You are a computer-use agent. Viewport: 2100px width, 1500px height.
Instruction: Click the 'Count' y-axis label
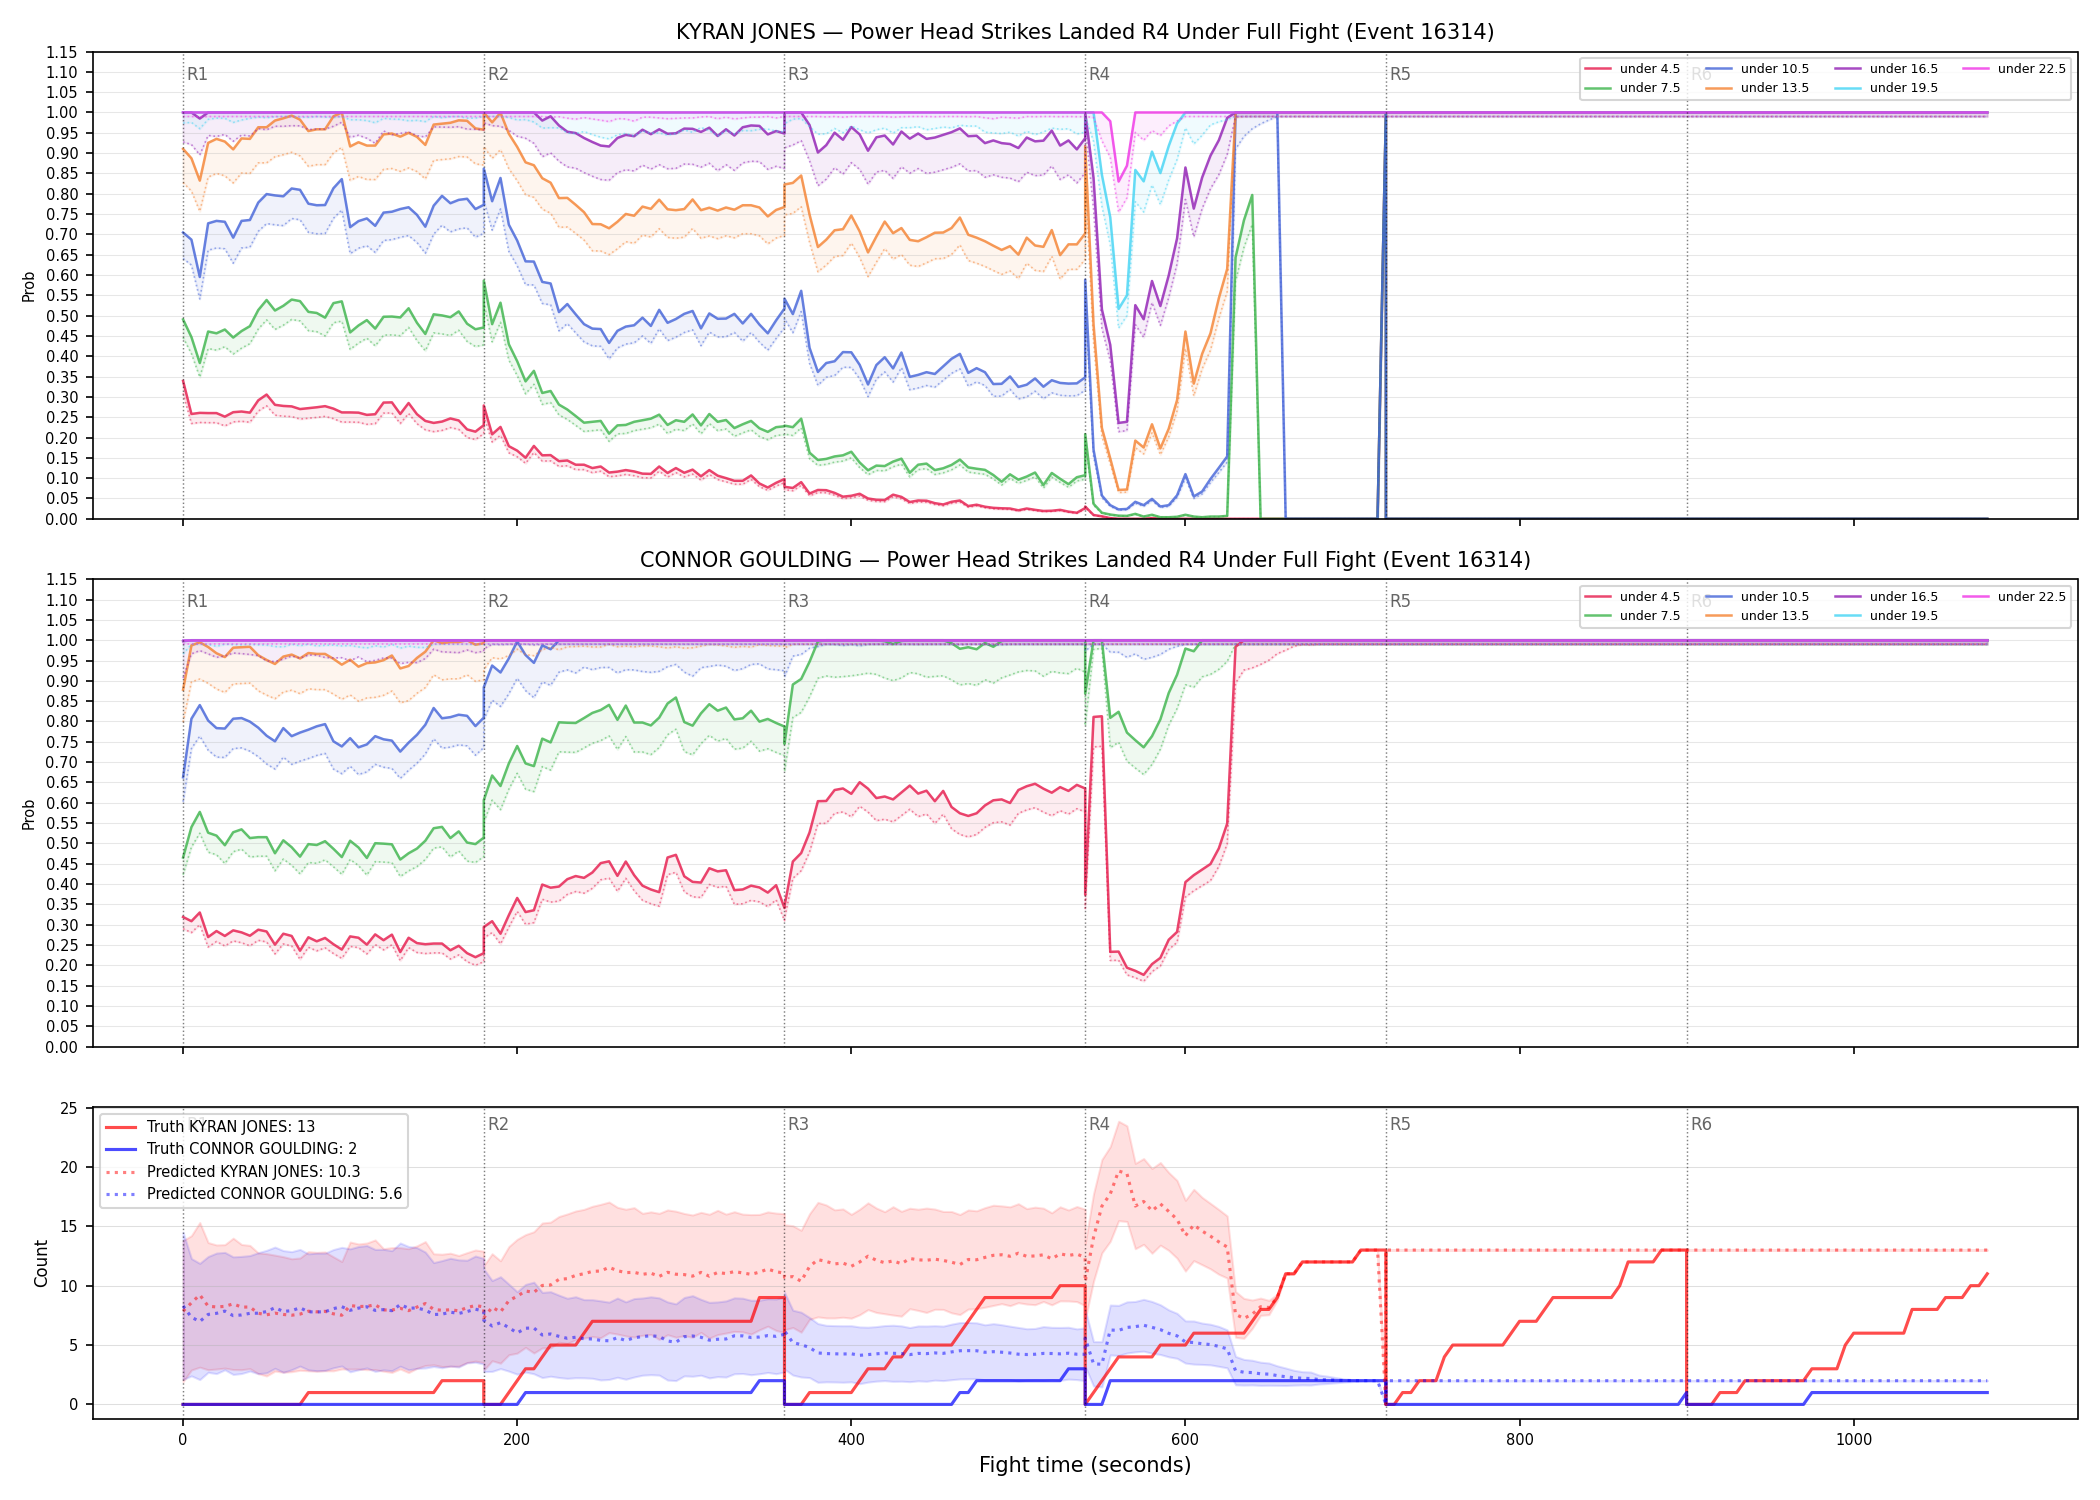(41, 1263)
